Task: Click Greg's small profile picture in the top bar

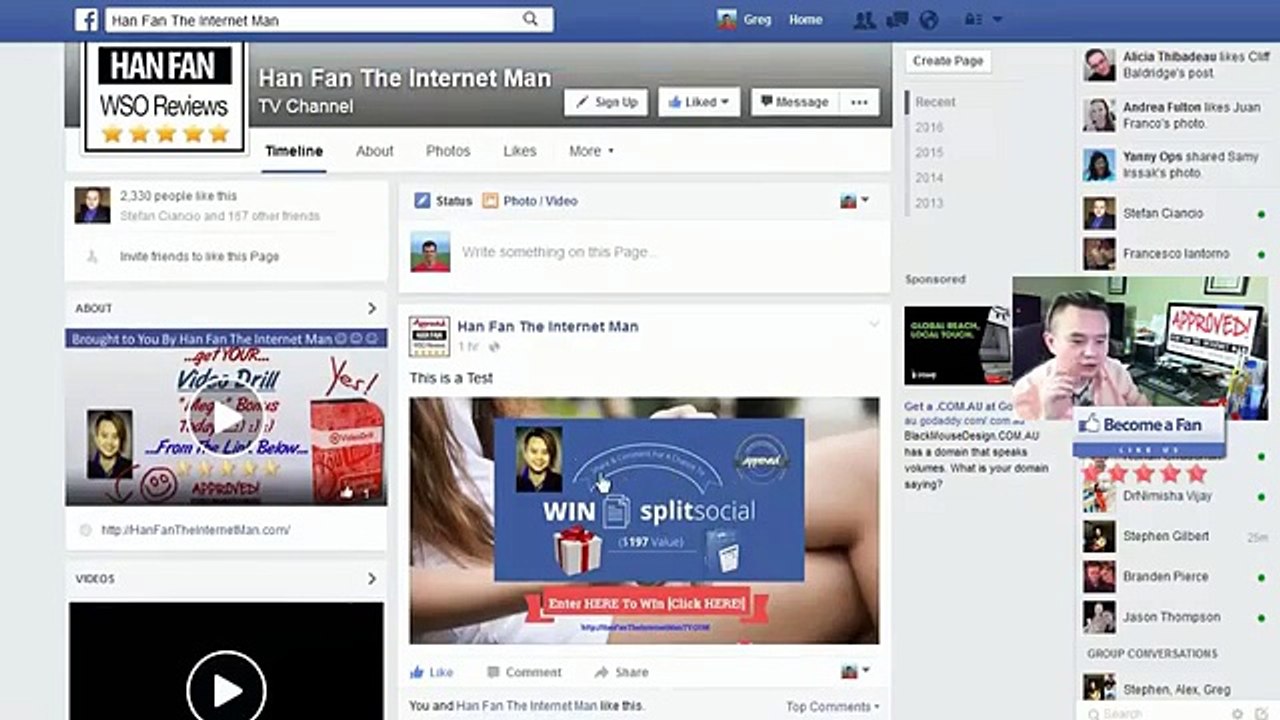Action: (x=727, y=20)
